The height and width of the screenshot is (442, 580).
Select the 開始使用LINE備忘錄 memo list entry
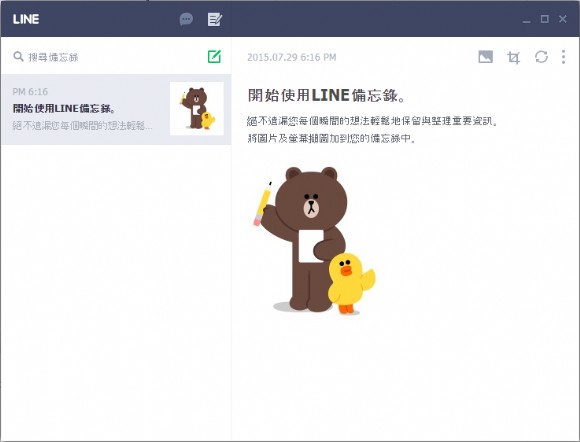pos(116,109)
